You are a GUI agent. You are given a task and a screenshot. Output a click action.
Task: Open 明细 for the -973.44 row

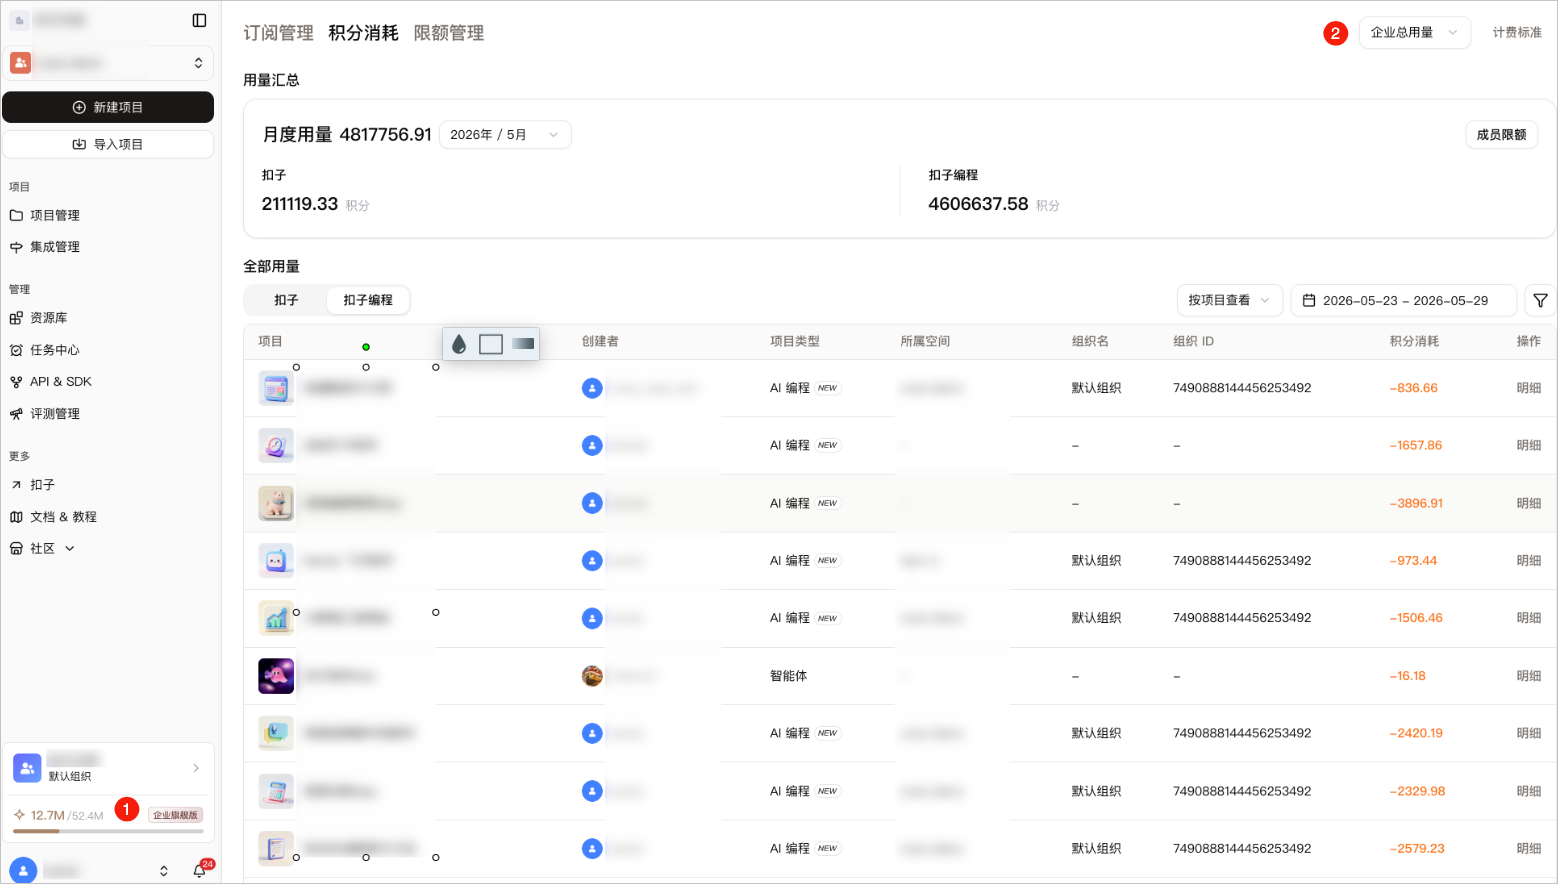[x=1528, y=561]
